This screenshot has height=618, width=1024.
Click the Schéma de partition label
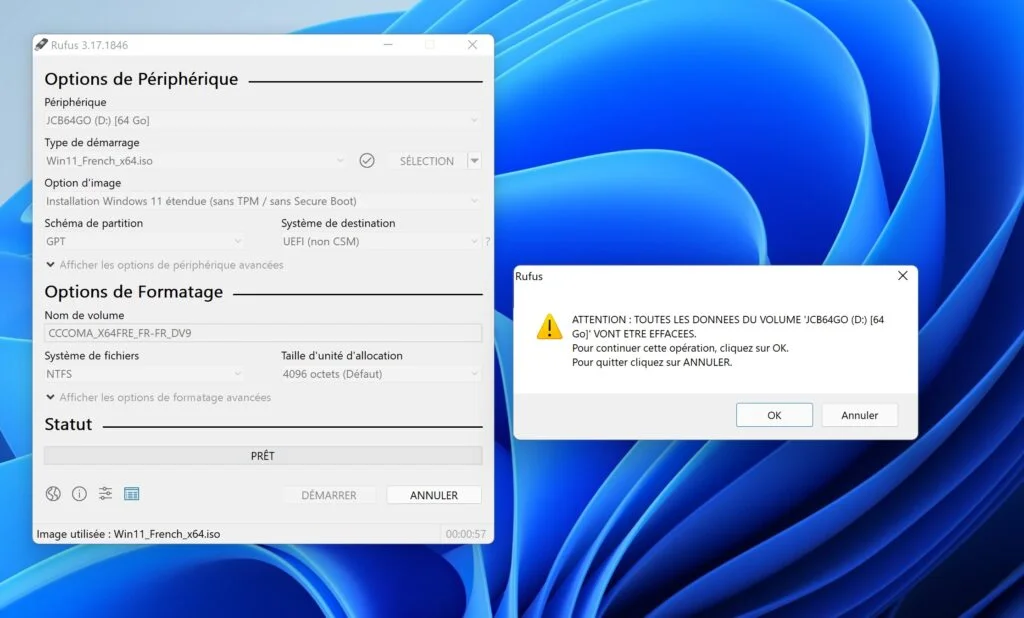pos(93,223)
